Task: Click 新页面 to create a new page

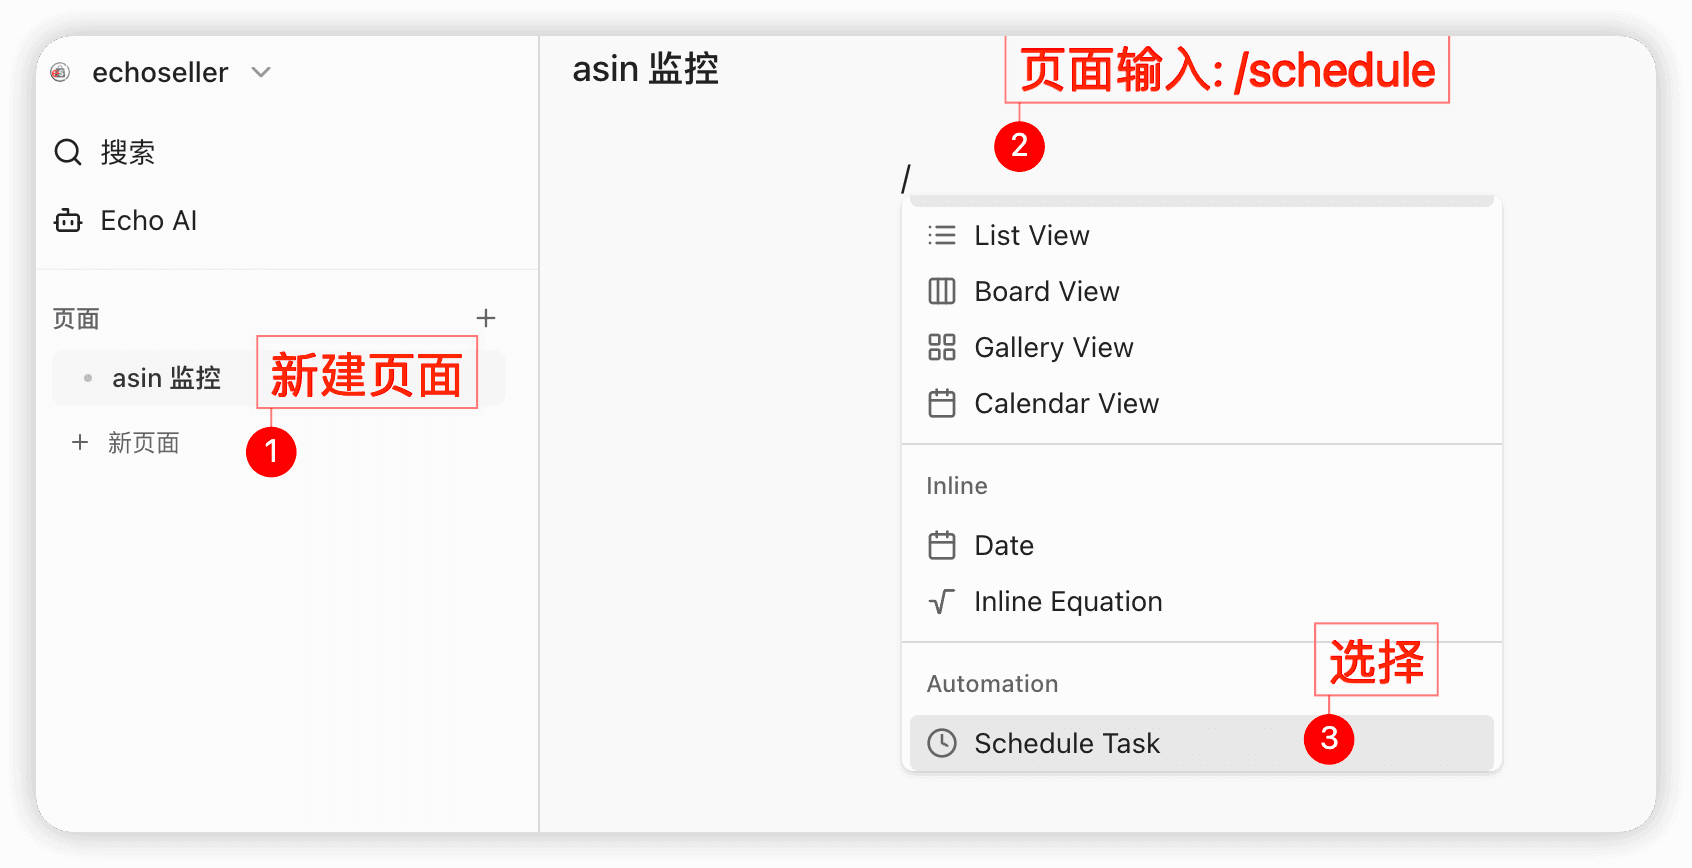Action: [x=143, y=442]
